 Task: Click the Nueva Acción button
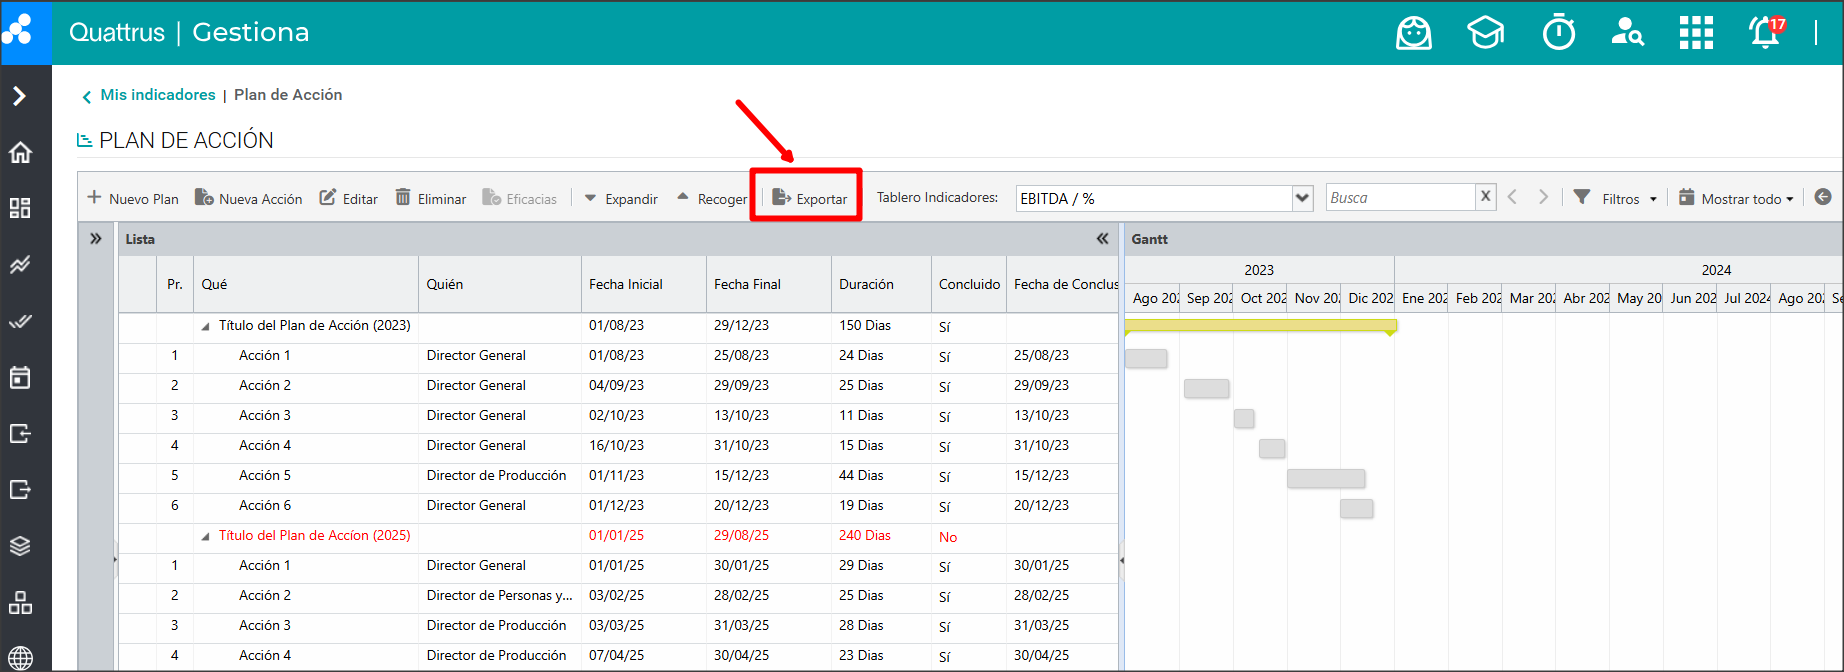tap(249, 198)
